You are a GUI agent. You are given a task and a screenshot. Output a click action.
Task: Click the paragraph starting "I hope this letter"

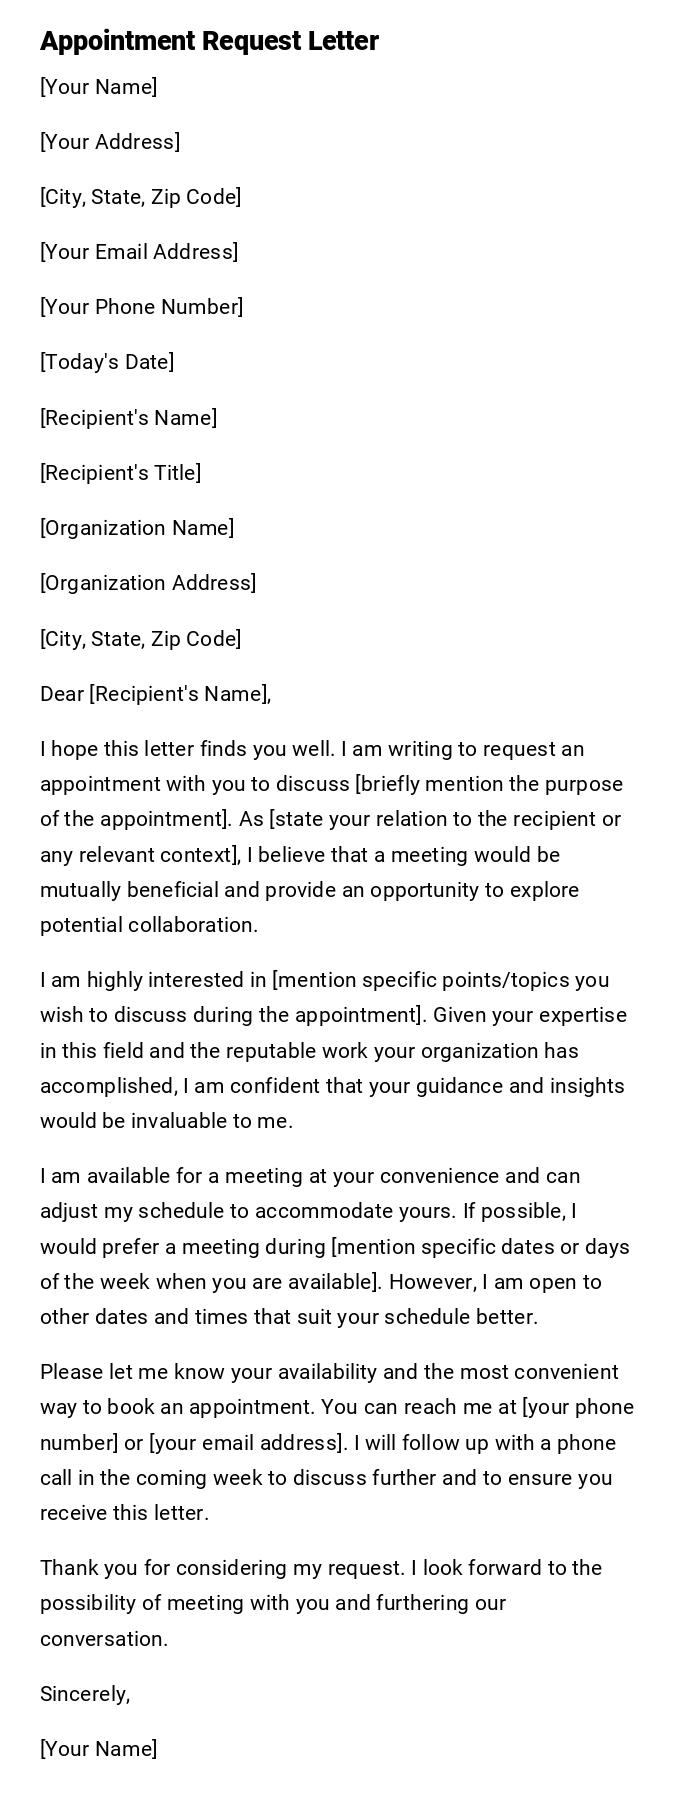(x=331, y=819)
